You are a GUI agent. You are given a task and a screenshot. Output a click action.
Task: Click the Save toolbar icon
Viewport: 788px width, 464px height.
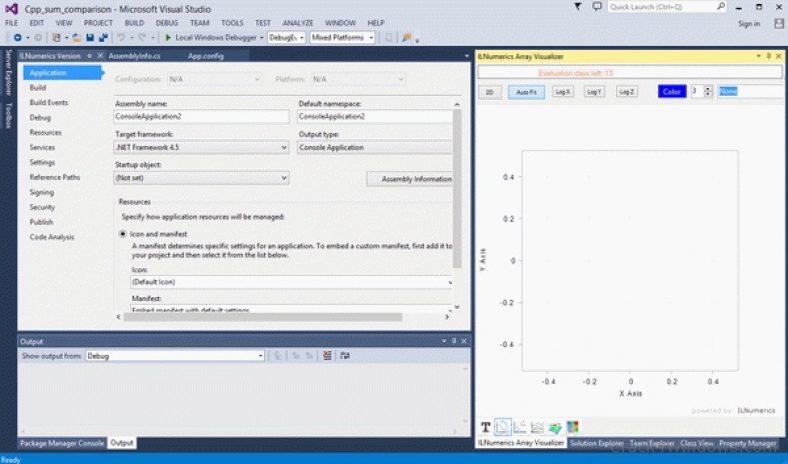90,38
